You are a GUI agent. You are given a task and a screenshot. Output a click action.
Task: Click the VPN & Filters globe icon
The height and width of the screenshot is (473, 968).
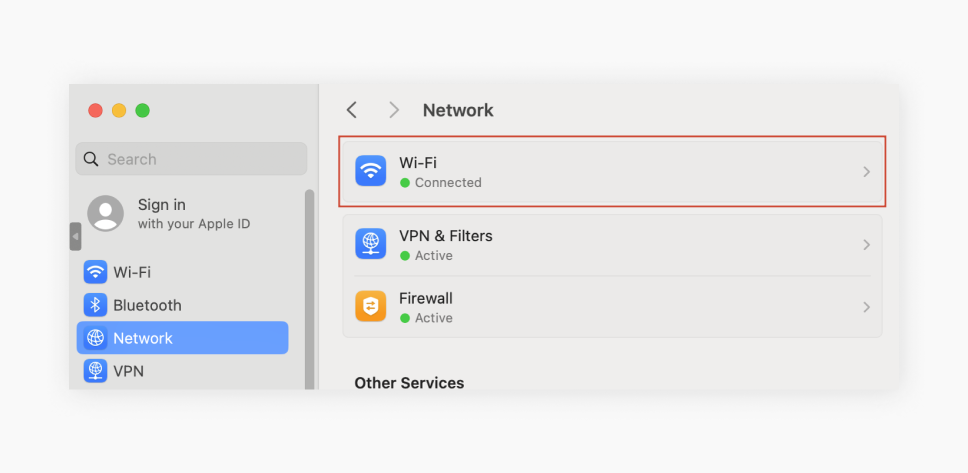click(x=370, y=244)
